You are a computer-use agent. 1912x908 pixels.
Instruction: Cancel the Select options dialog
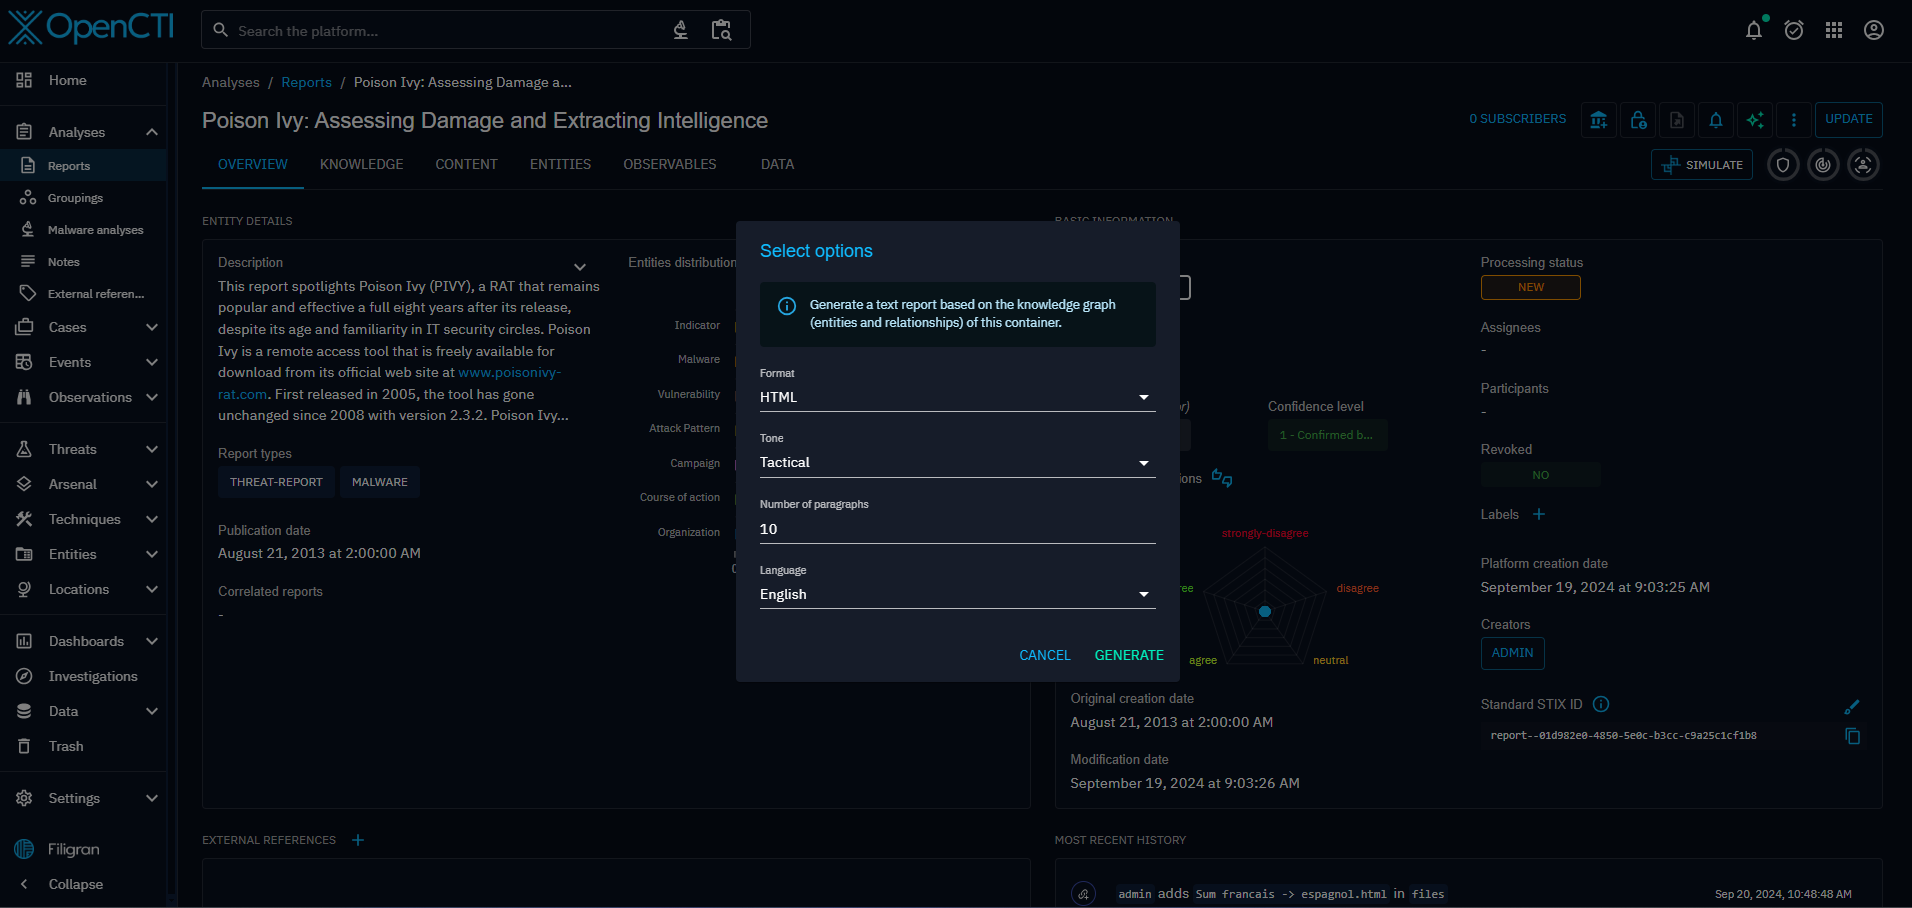pos(1044,655)
